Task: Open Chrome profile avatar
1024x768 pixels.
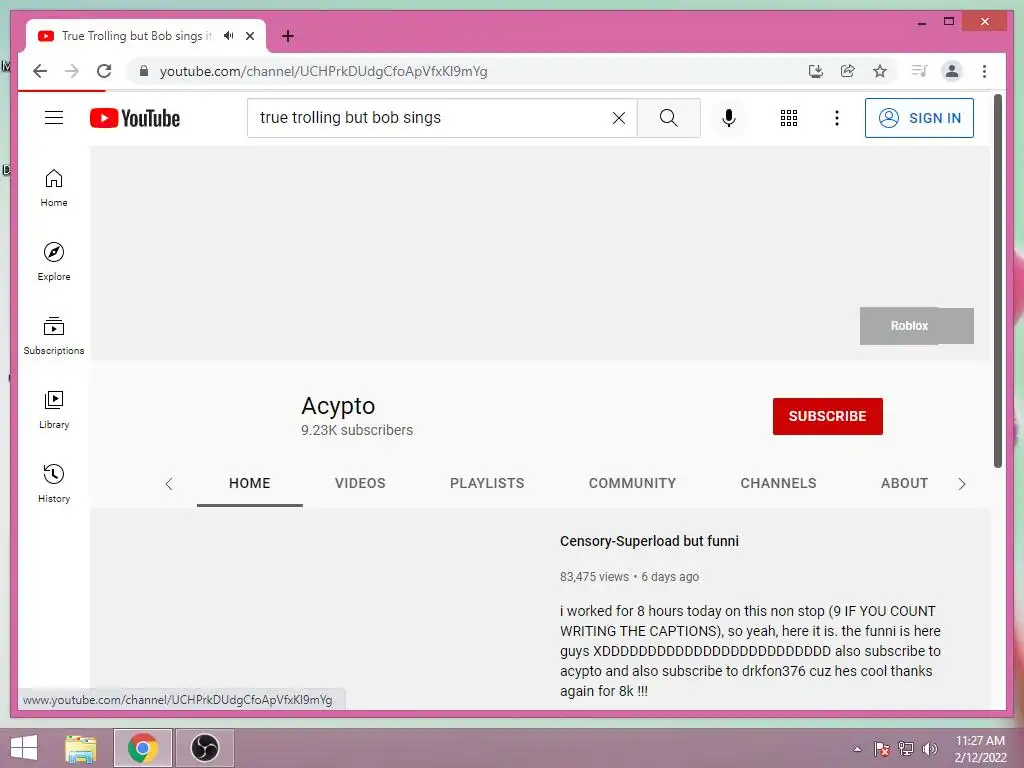Action: pos(952,71)
